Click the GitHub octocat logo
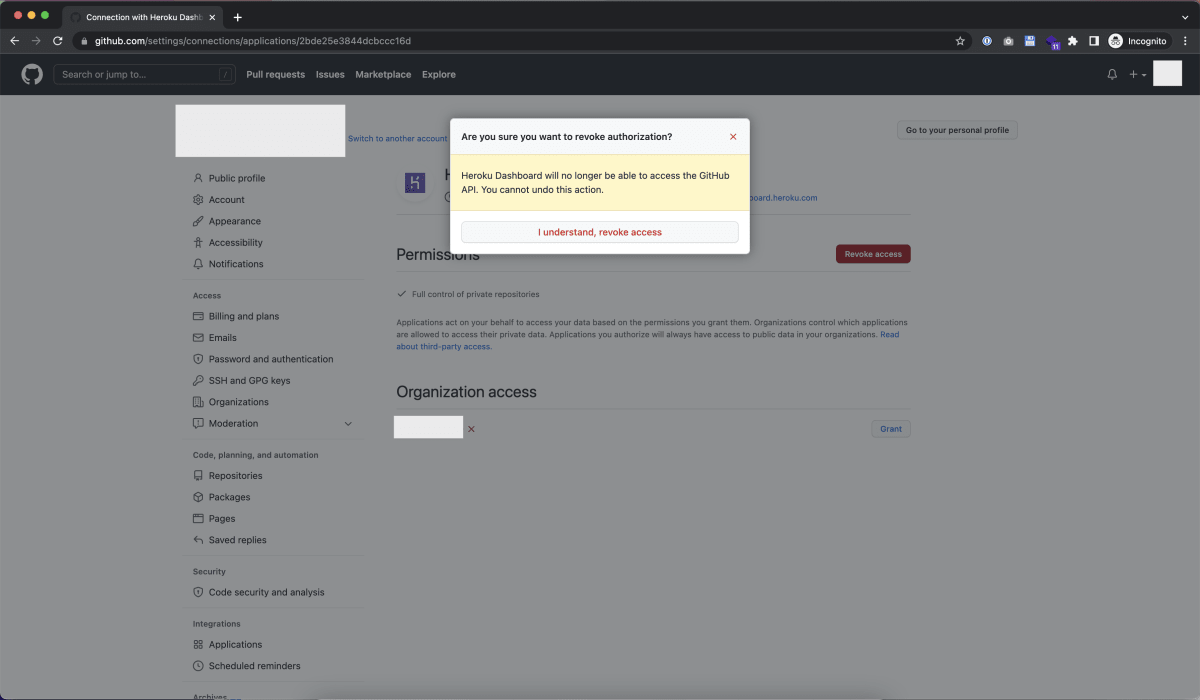Image resolution: width=1200 pixels, height=700 pixels. click(x=32, y=74)
